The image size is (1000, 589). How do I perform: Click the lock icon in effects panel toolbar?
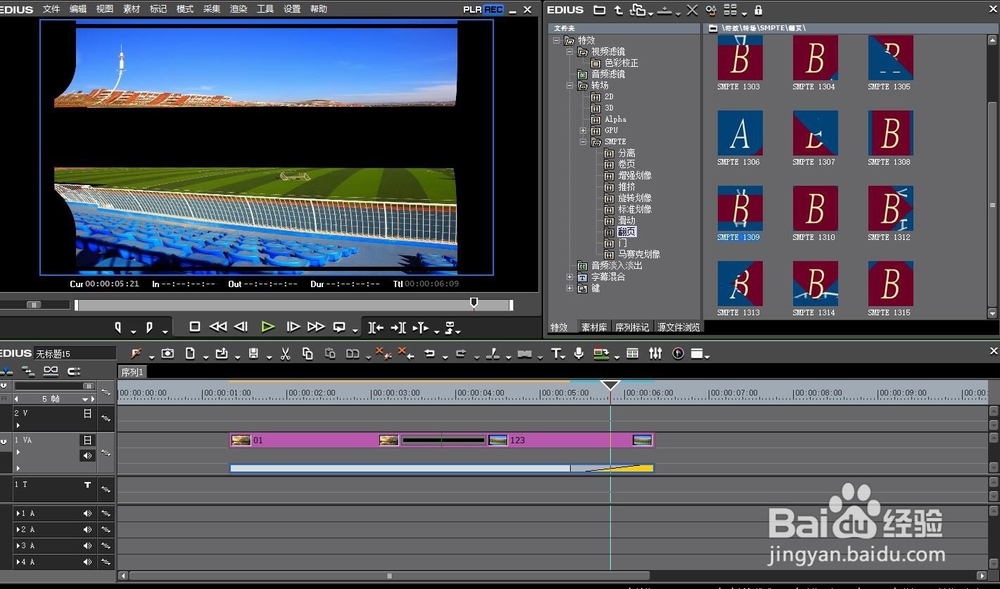(758, 10)
